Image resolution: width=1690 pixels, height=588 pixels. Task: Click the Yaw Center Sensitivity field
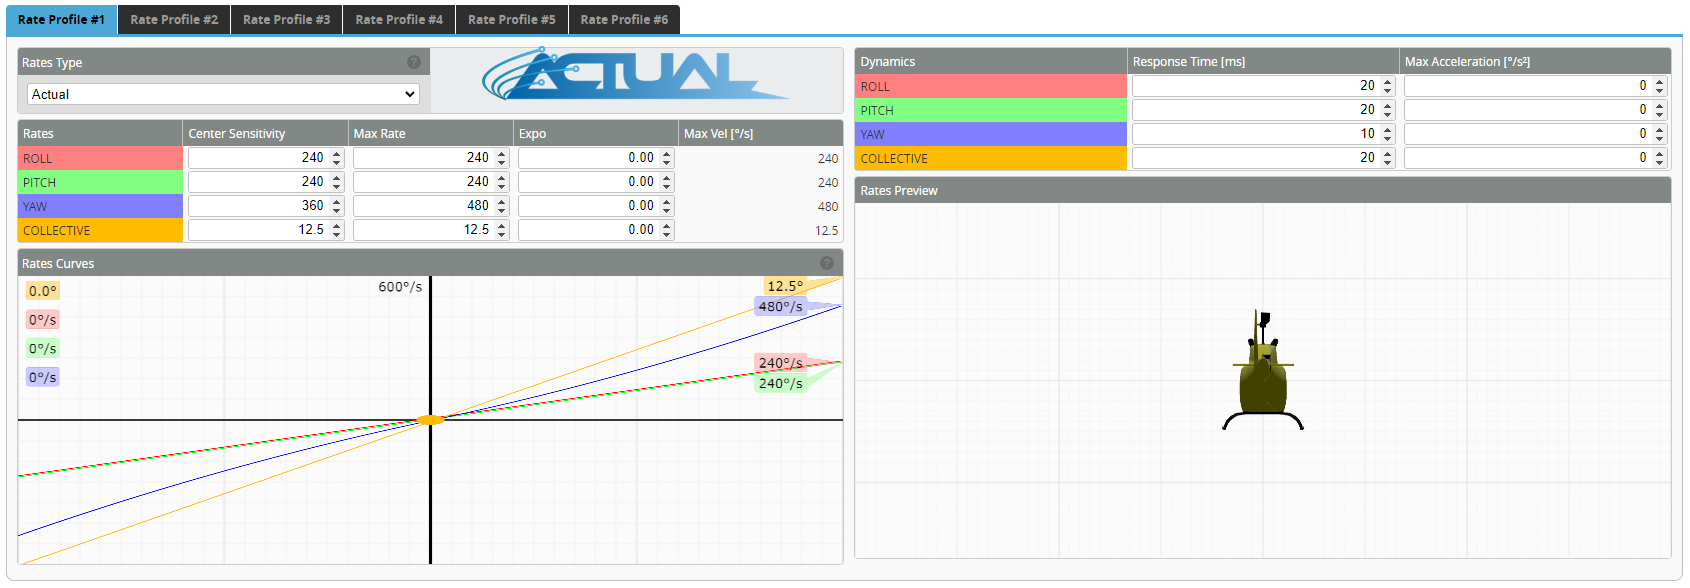[x=257, y=206]
